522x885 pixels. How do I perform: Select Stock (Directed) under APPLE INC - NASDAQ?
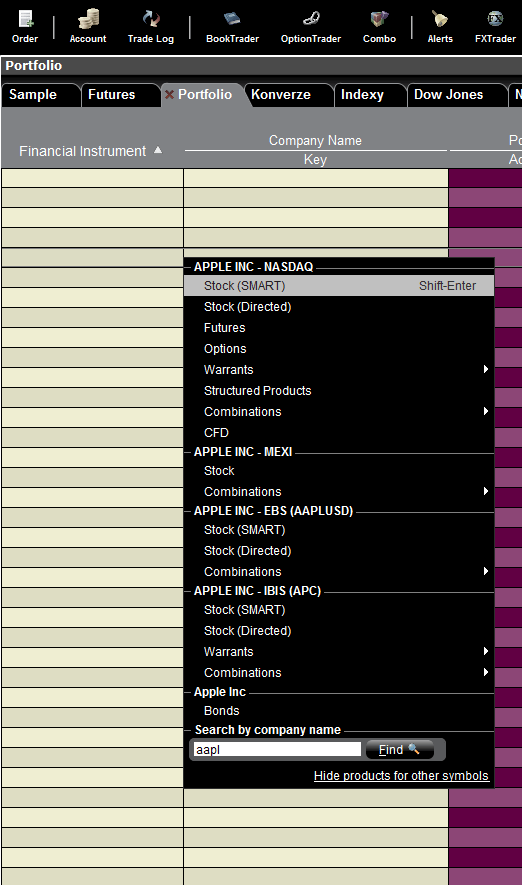[339, 306]
